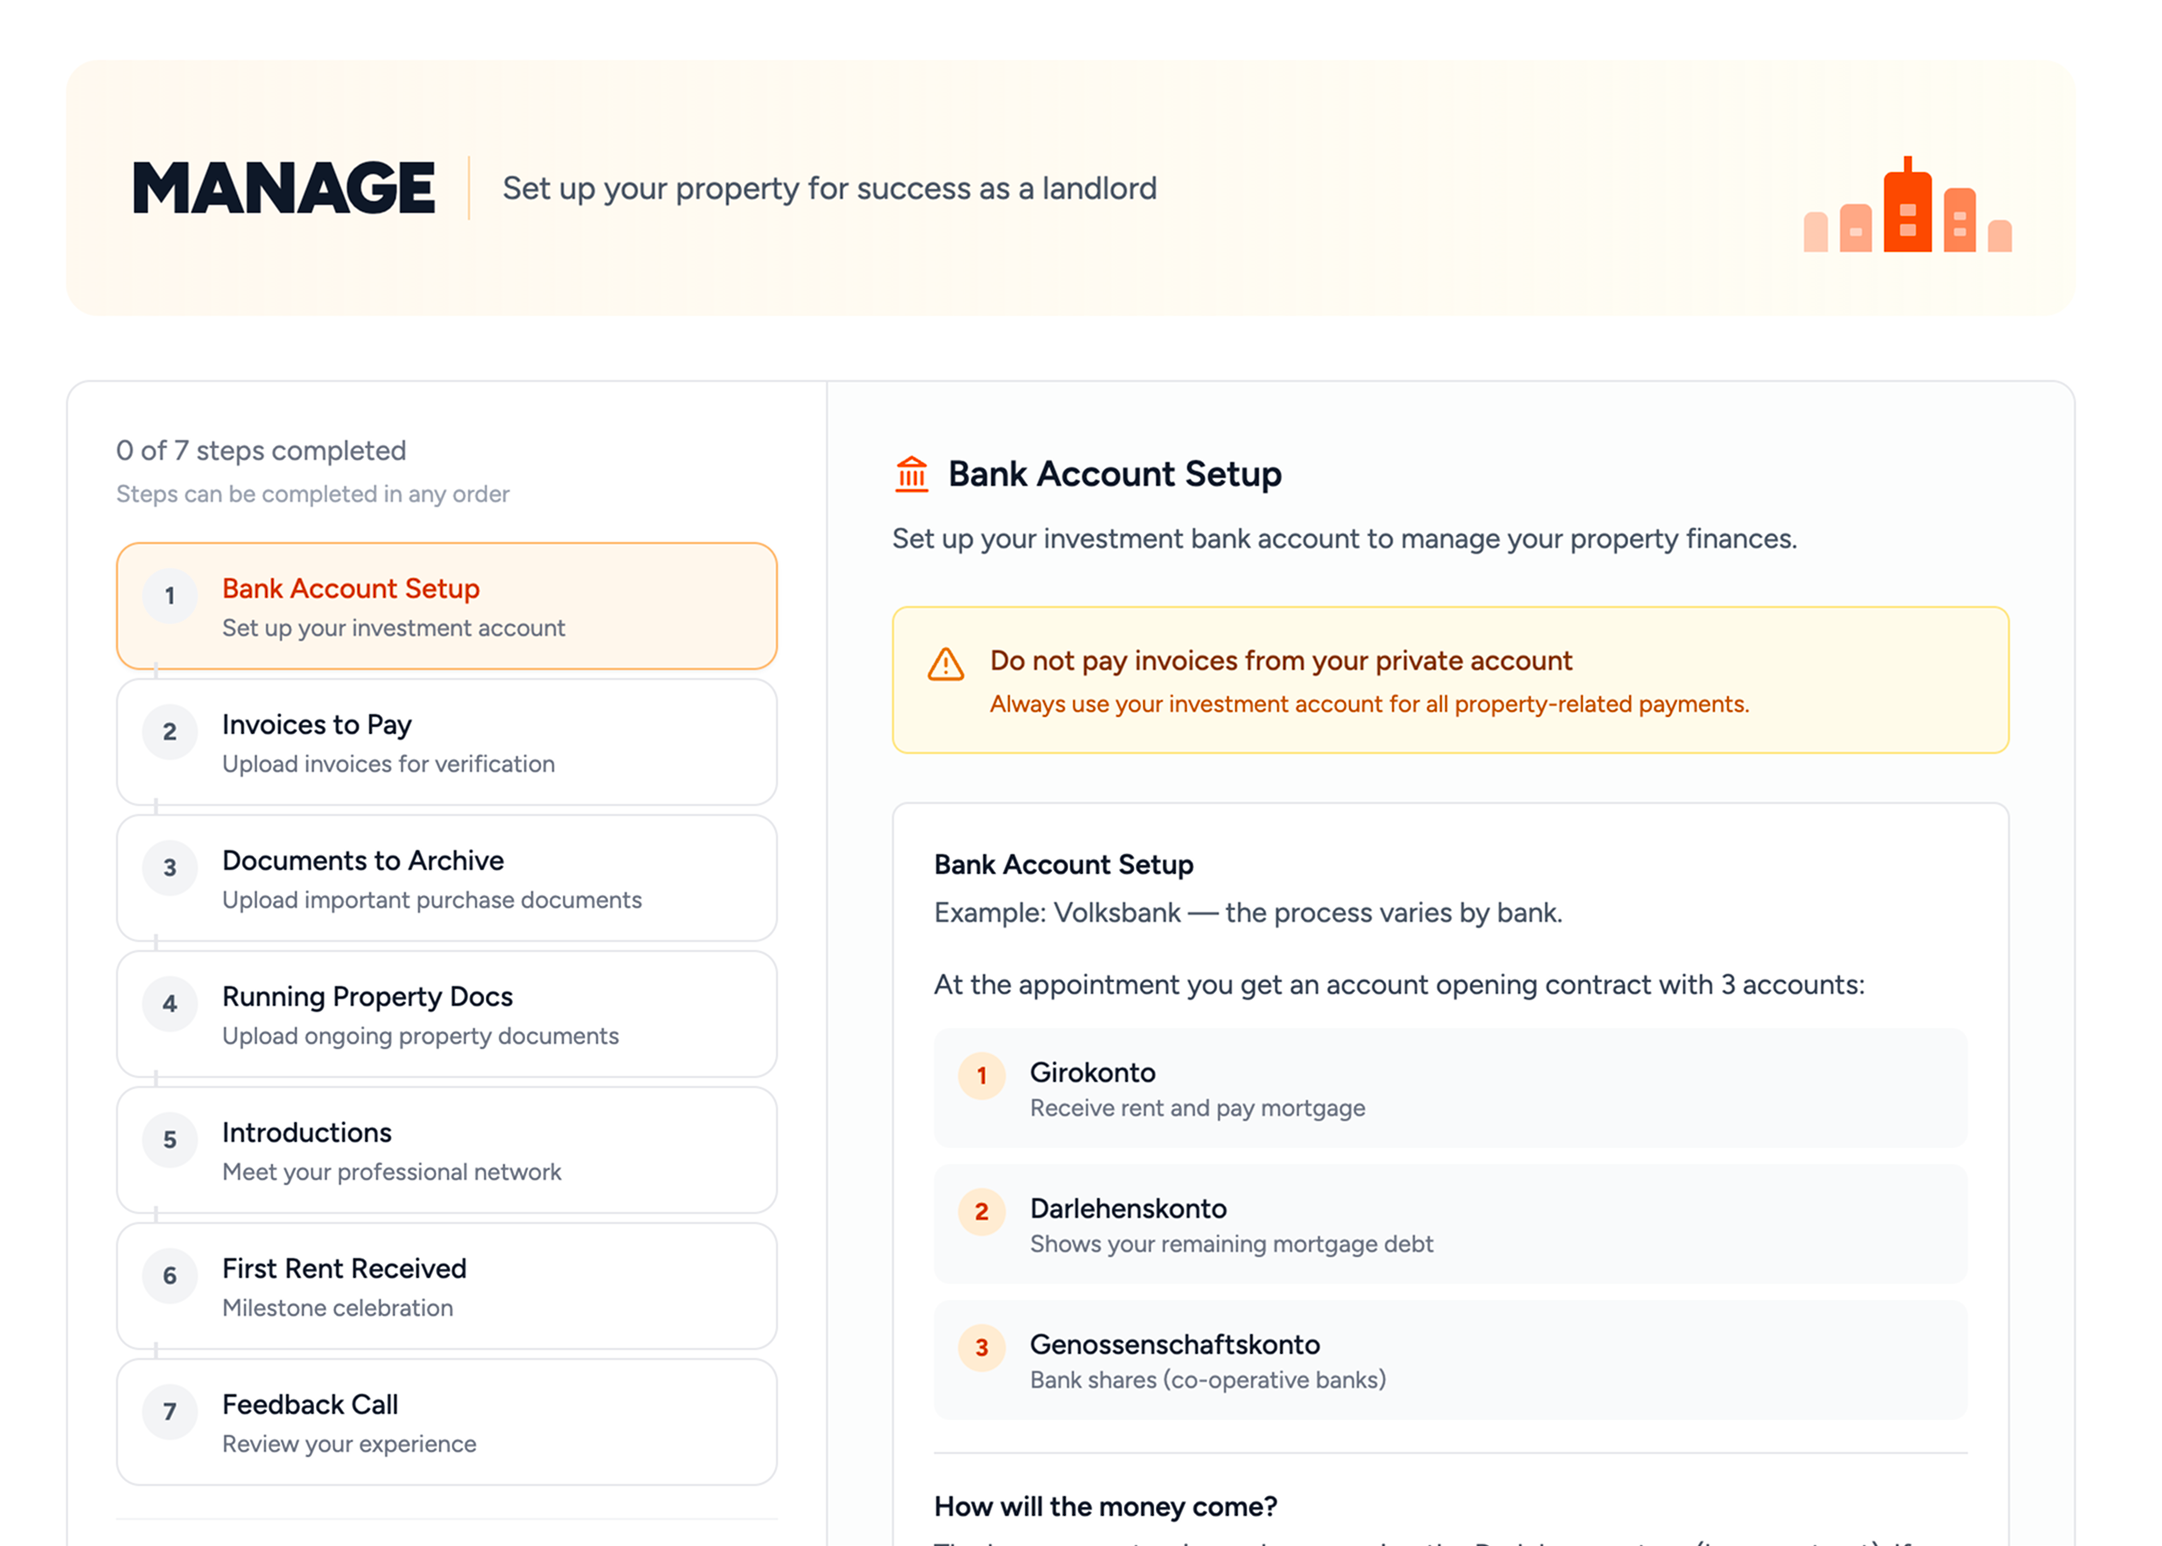Image resolution: width=2162 pixels, height=1546 pixels.
Task: Open the Introductions step
Action: 447,1150
